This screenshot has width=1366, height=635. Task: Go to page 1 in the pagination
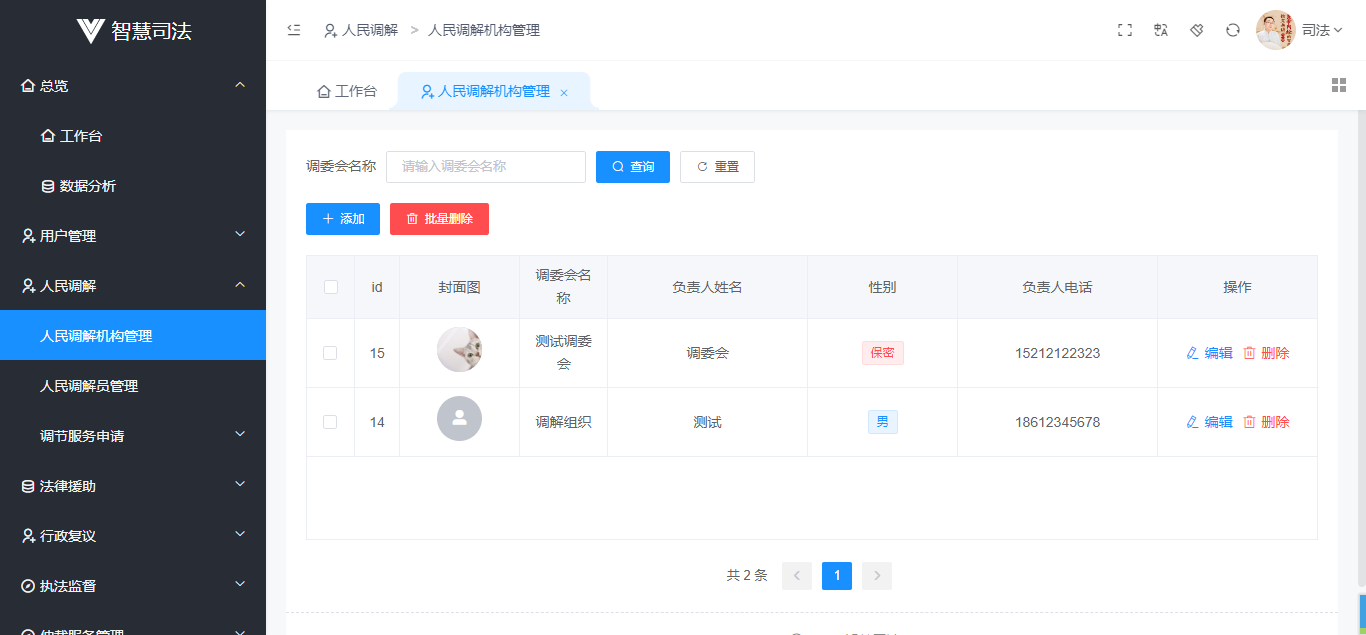836,575
